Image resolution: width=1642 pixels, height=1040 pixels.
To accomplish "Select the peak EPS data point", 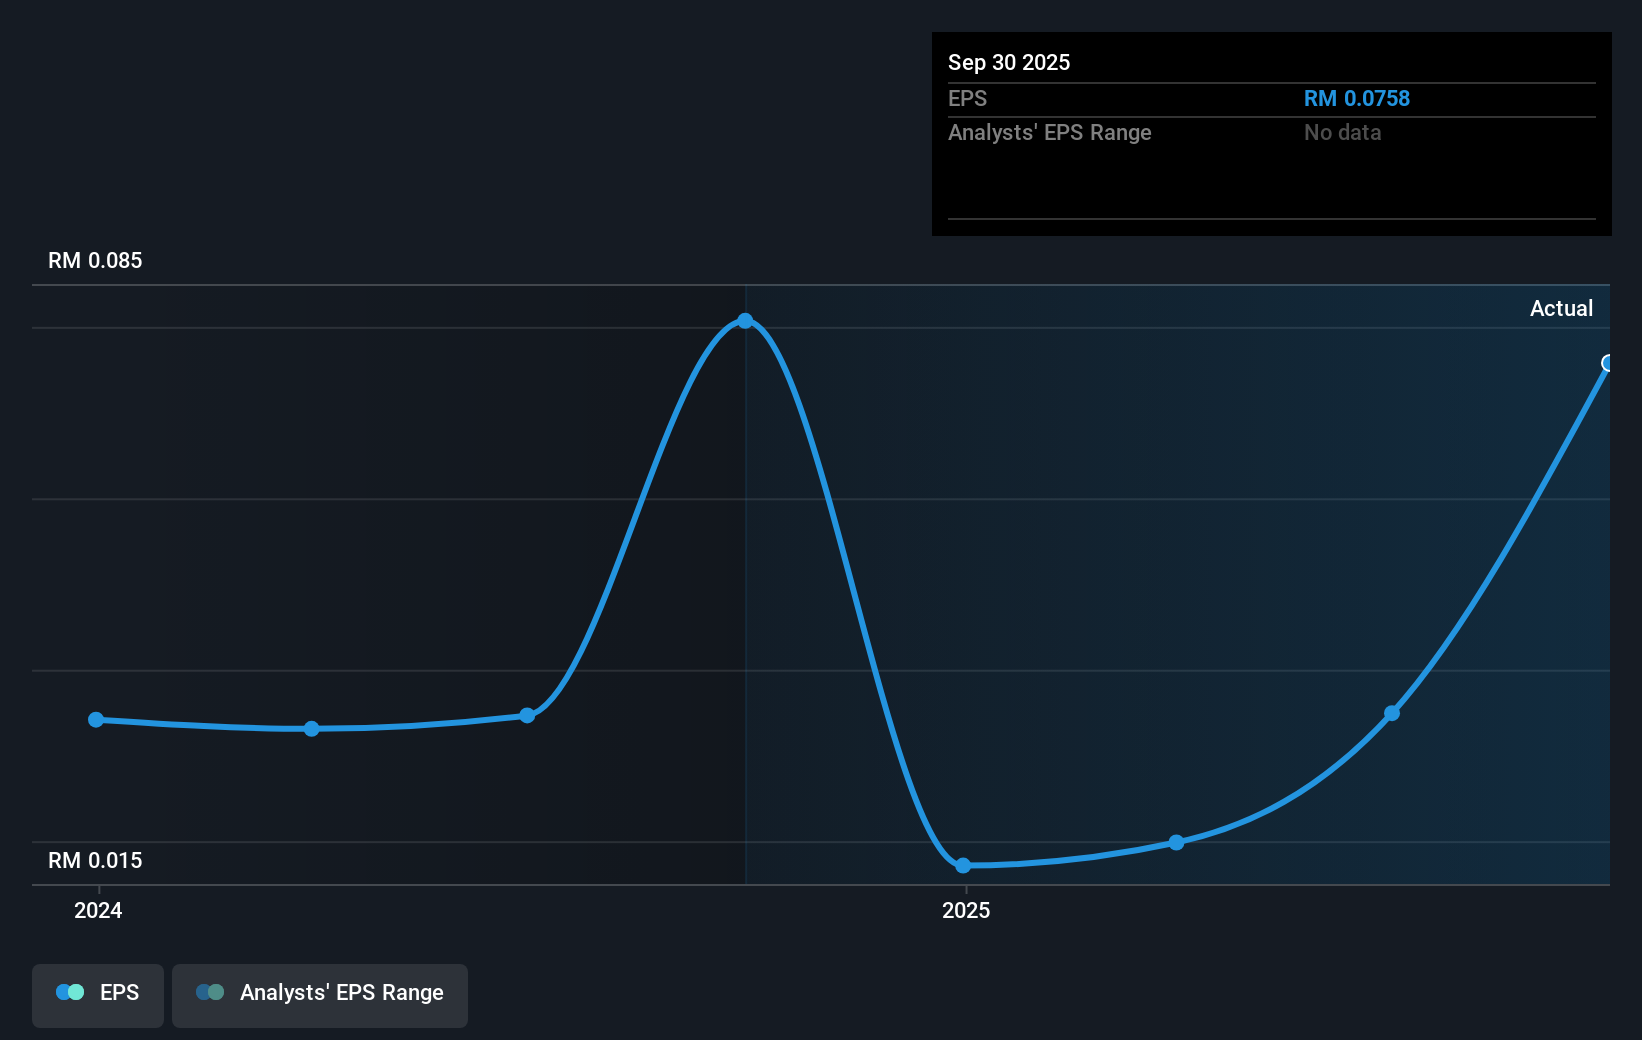I will click(745, 321).
